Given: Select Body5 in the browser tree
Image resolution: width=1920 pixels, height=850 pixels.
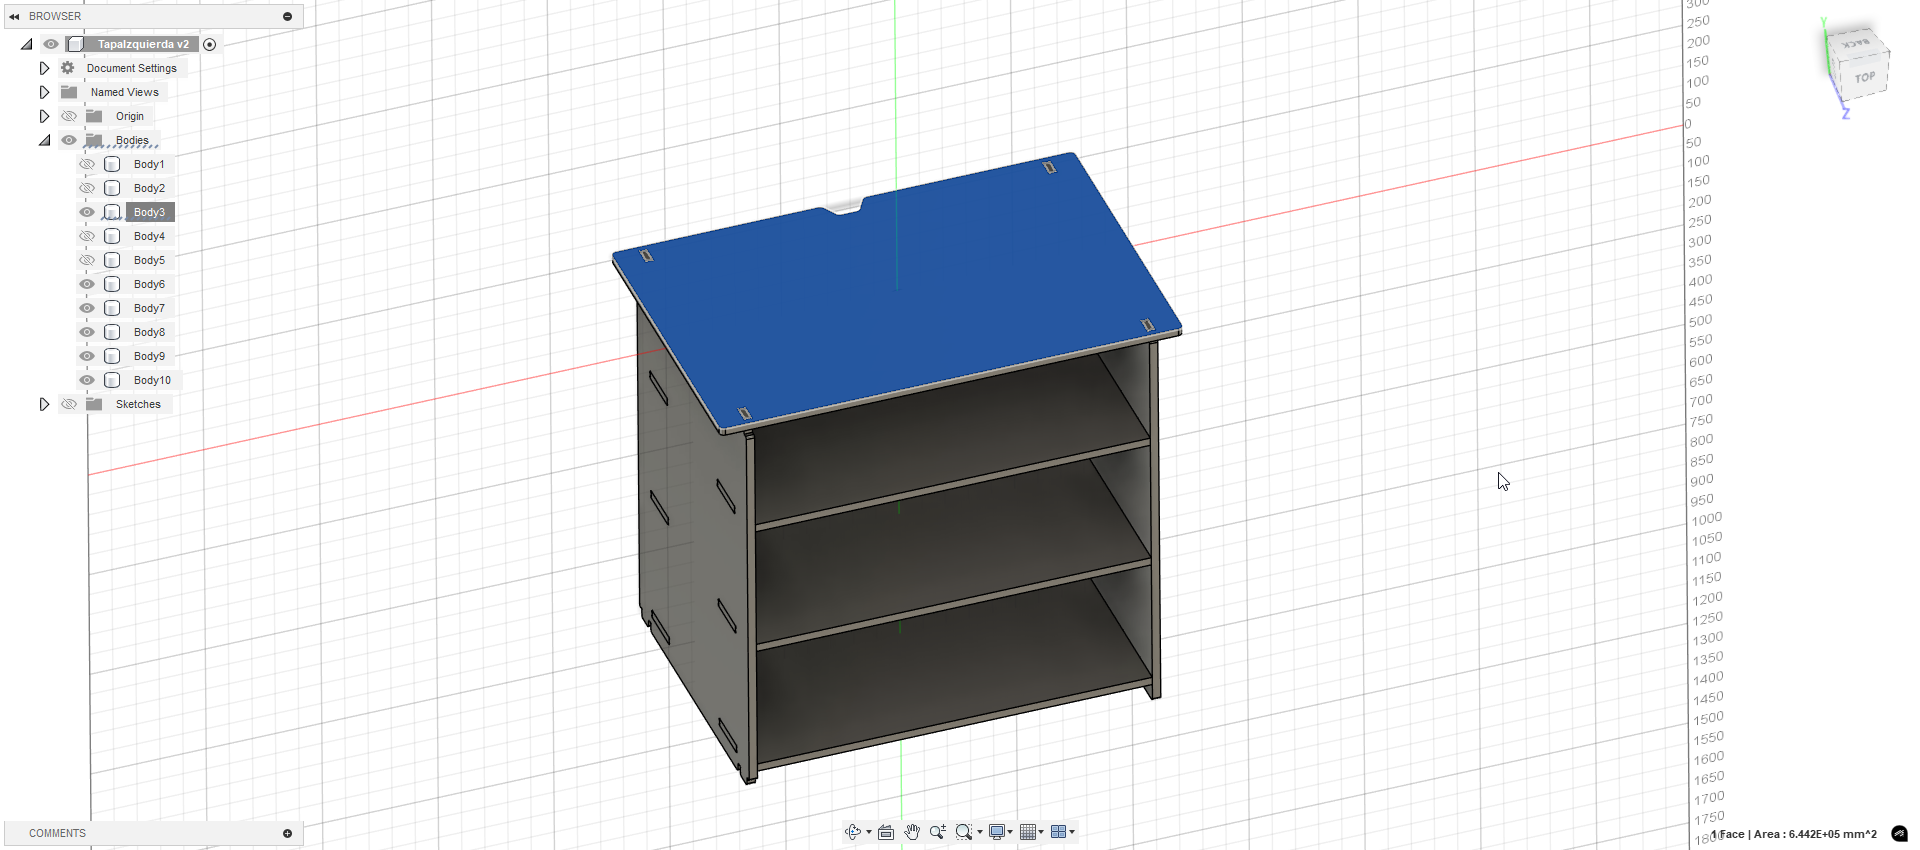Looking at the screenshot, I should click(x=149, y=260).
